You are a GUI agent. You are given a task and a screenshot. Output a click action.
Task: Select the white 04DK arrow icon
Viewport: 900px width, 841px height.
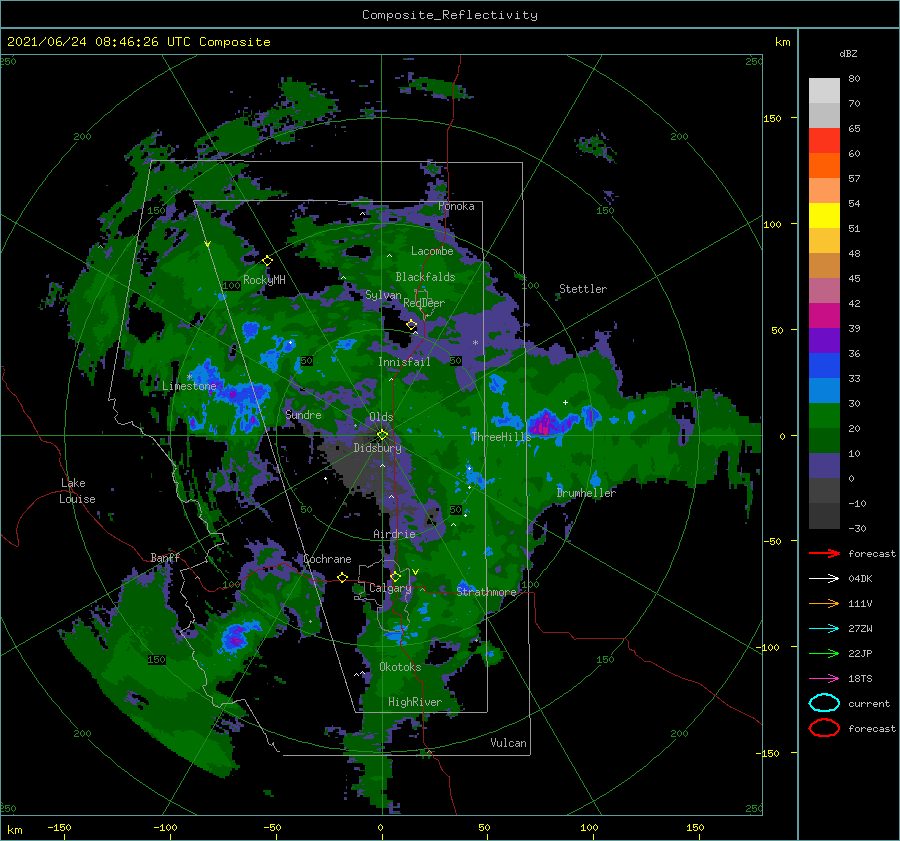[x=824, y=578]
